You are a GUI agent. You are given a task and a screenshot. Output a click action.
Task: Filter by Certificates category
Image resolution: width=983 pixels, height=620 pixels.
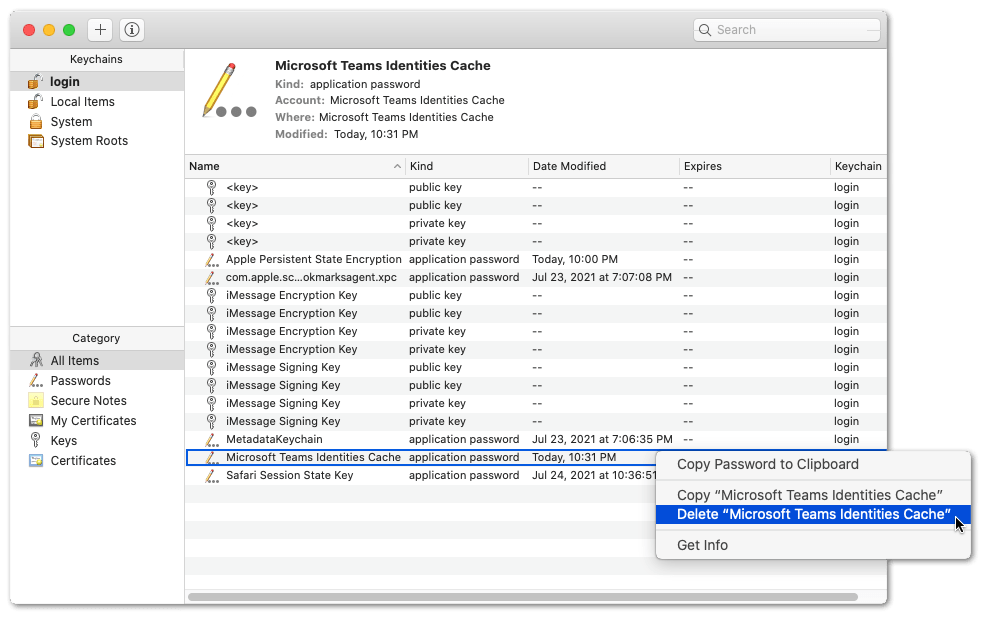pos(97,461)
